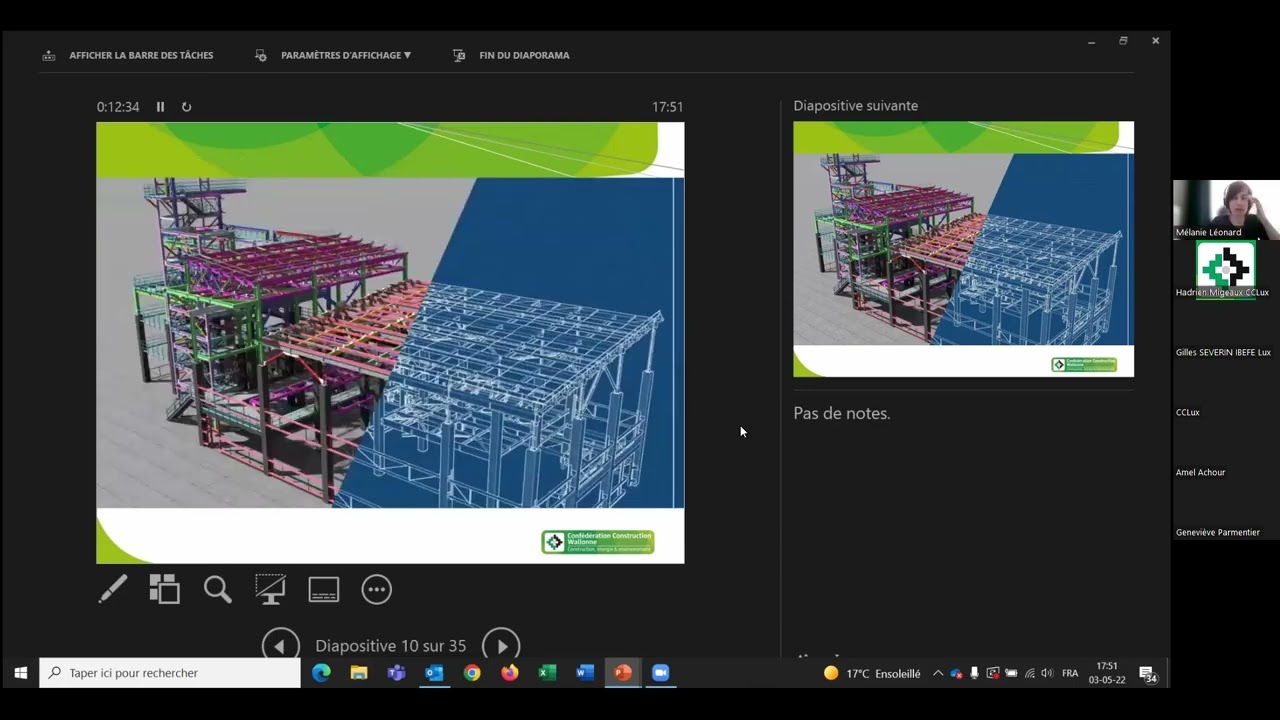The height and width of the screenshot is (720, 1280).
Task: Pause the presentation timer
Action: click(x=160, y=107)
